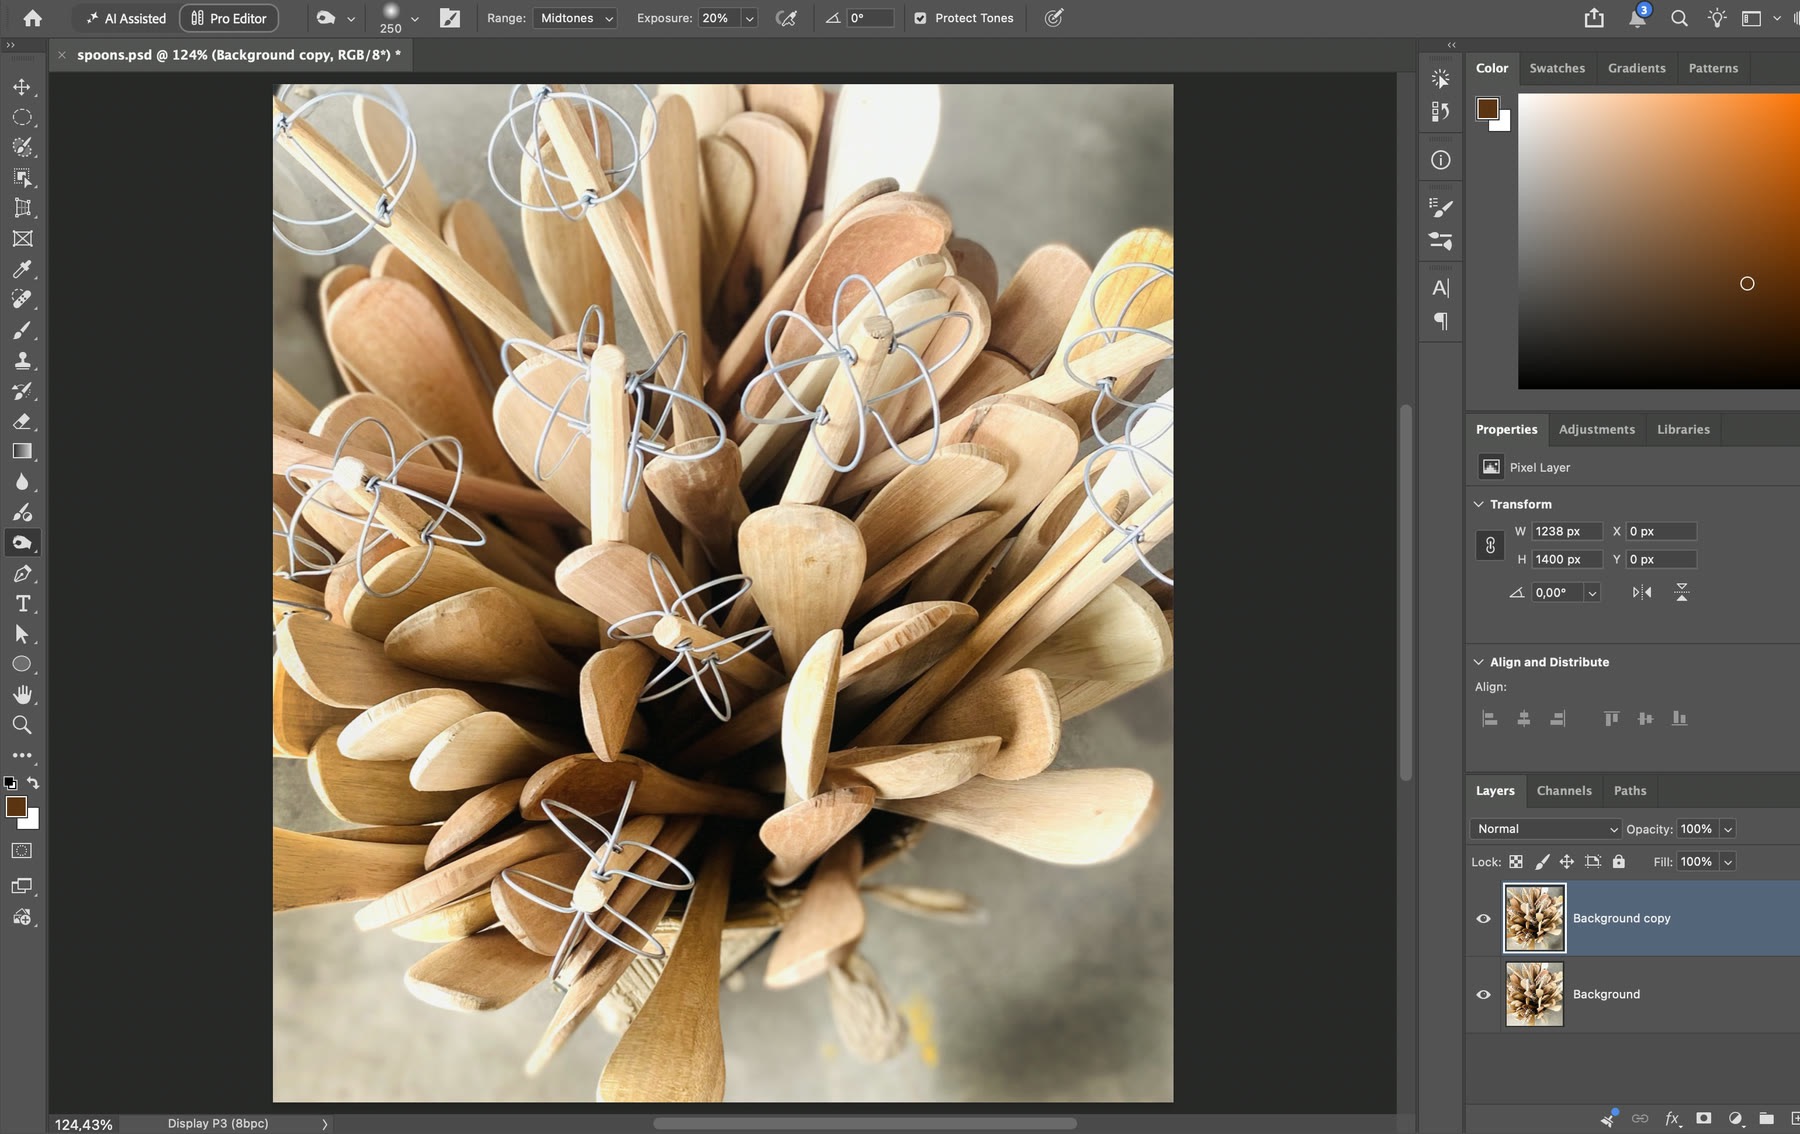Screen dimensions: 1800x1134
Task: Select the Eraser tool
Action: [x=22, y=421]
